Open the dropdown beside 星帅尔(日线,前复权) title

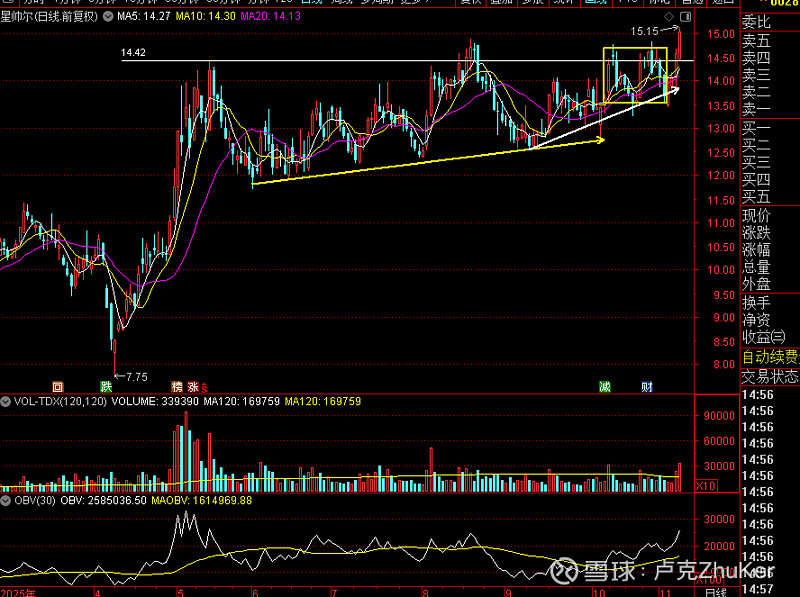pos(108,16)
